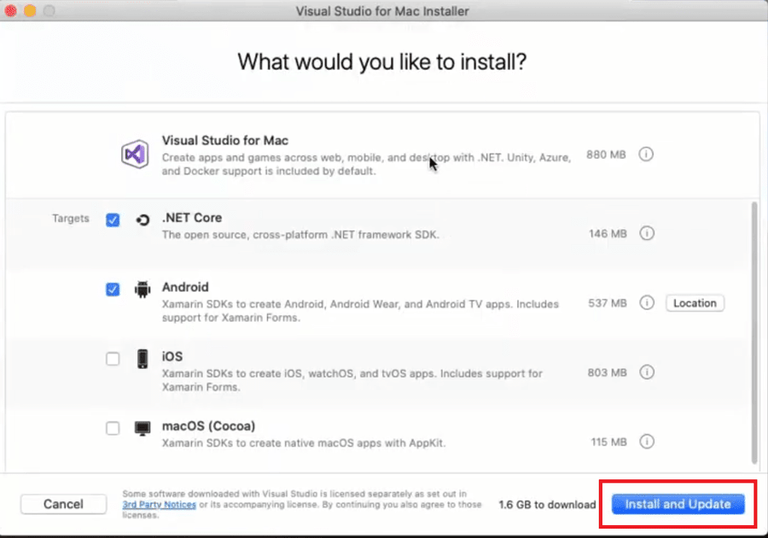Image resolution: width=768 pixels, height=538 pixels.
Task: Click the yellow minimize window button
Action: tap(29, 11)
